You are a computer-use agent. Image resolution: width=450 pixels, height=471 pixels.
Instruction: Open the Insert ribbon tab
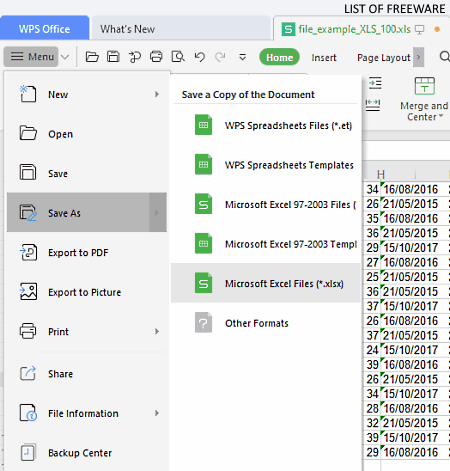pyautogui.click(x=324, y=58)
